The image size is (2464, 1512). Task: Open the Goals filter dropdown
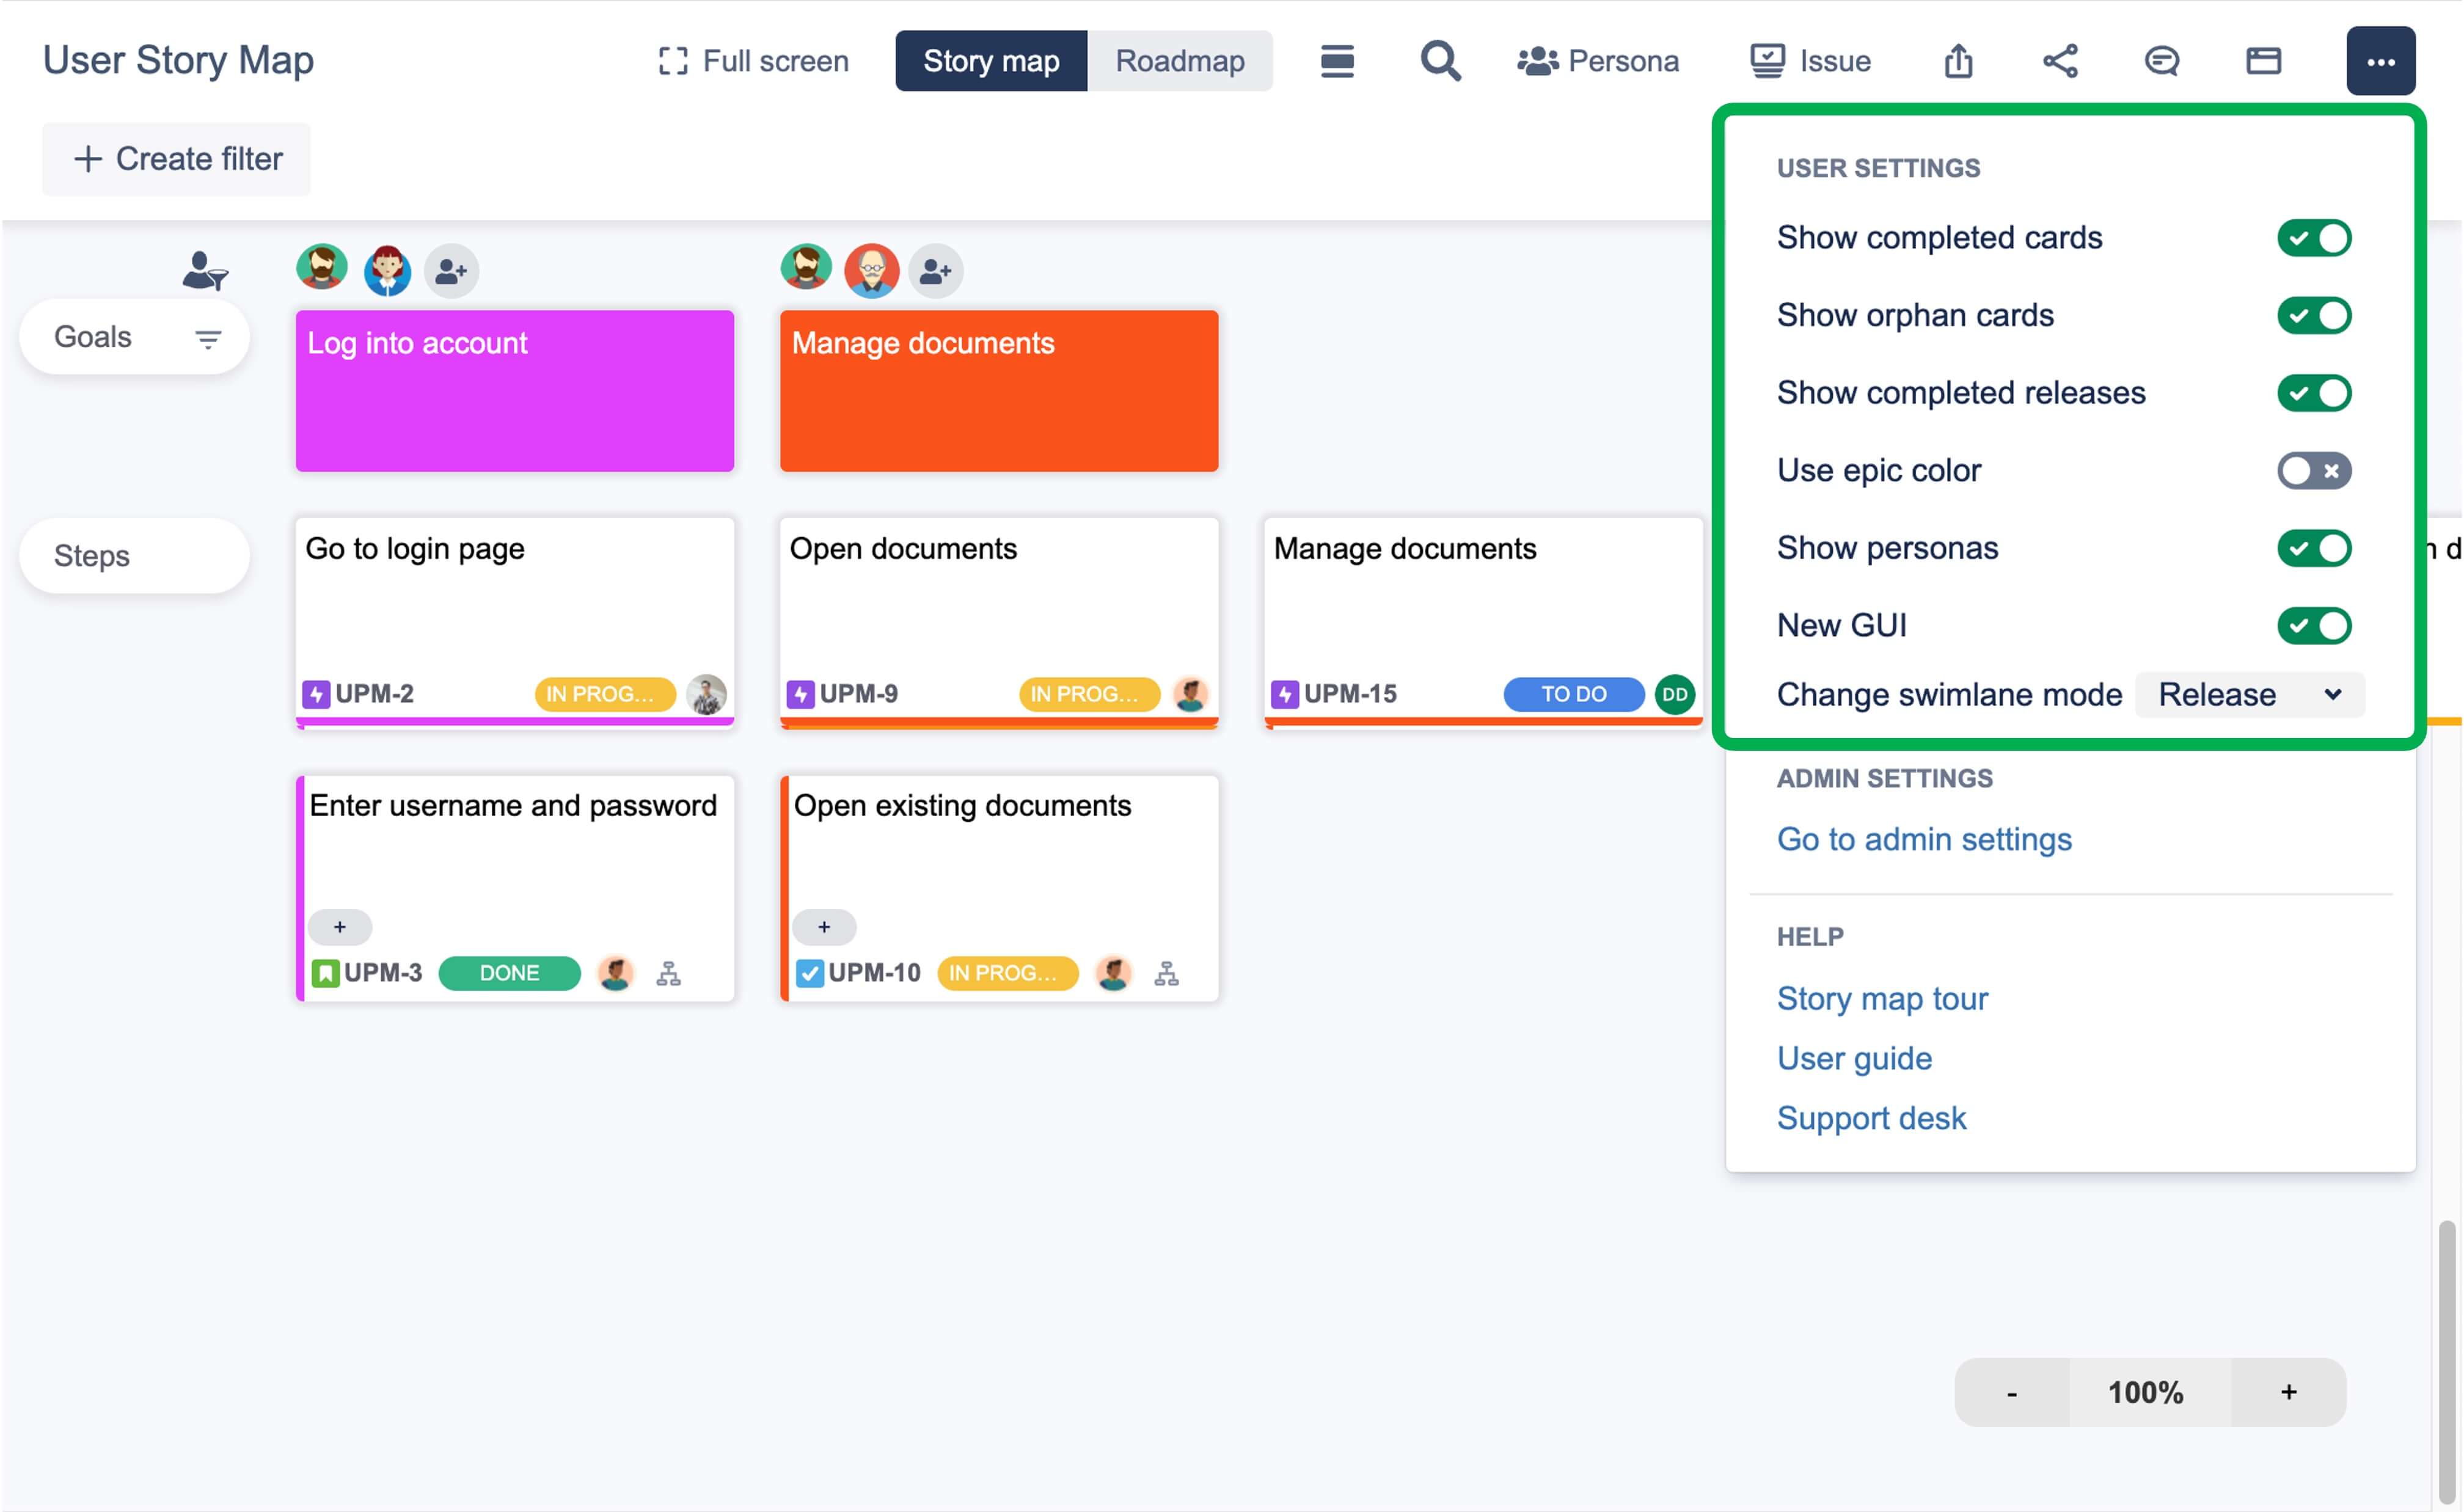207,339
